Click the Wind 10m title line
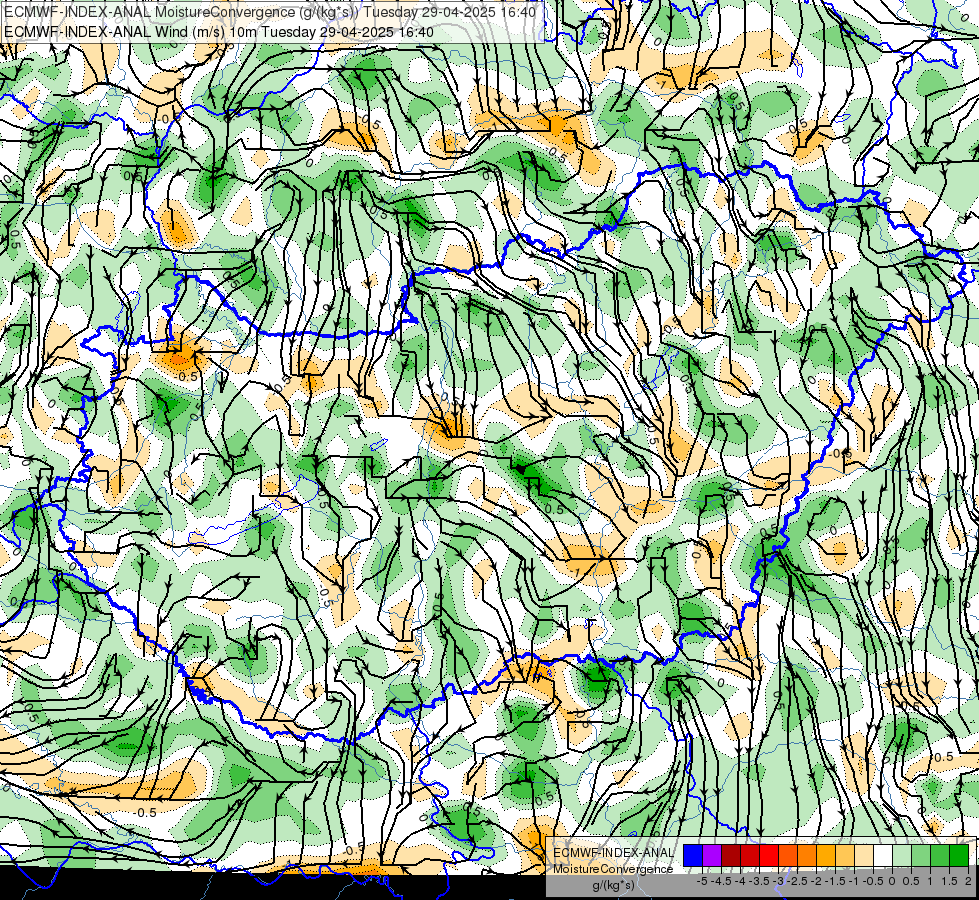Screen dimensions: 979x900 click(x=219, y=31)
